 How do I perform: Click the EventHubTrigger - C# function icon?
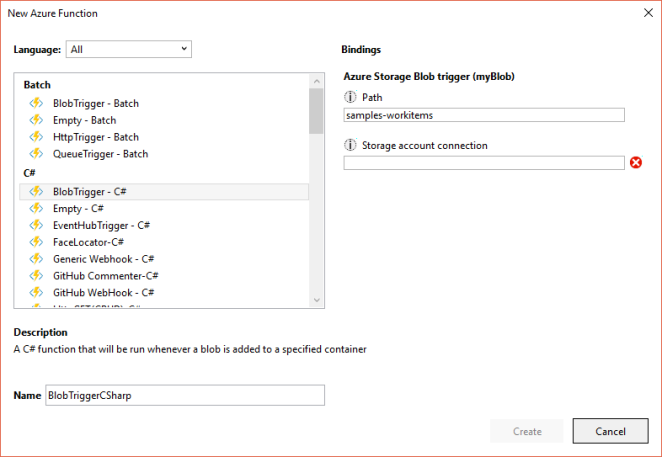coord(36,225)
